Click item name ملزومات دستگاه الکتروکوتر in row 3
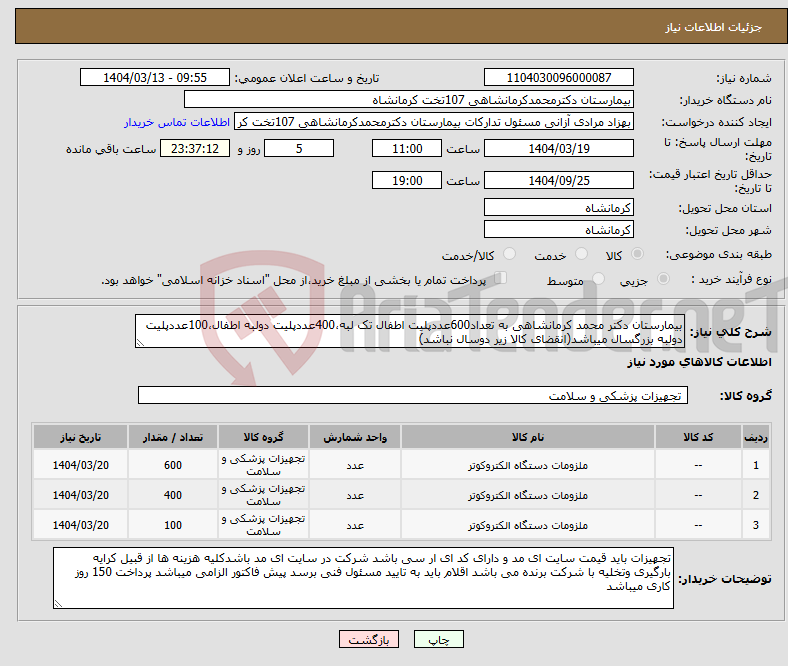The height and width of the screenshot is (666, 788). pos(528,525)
